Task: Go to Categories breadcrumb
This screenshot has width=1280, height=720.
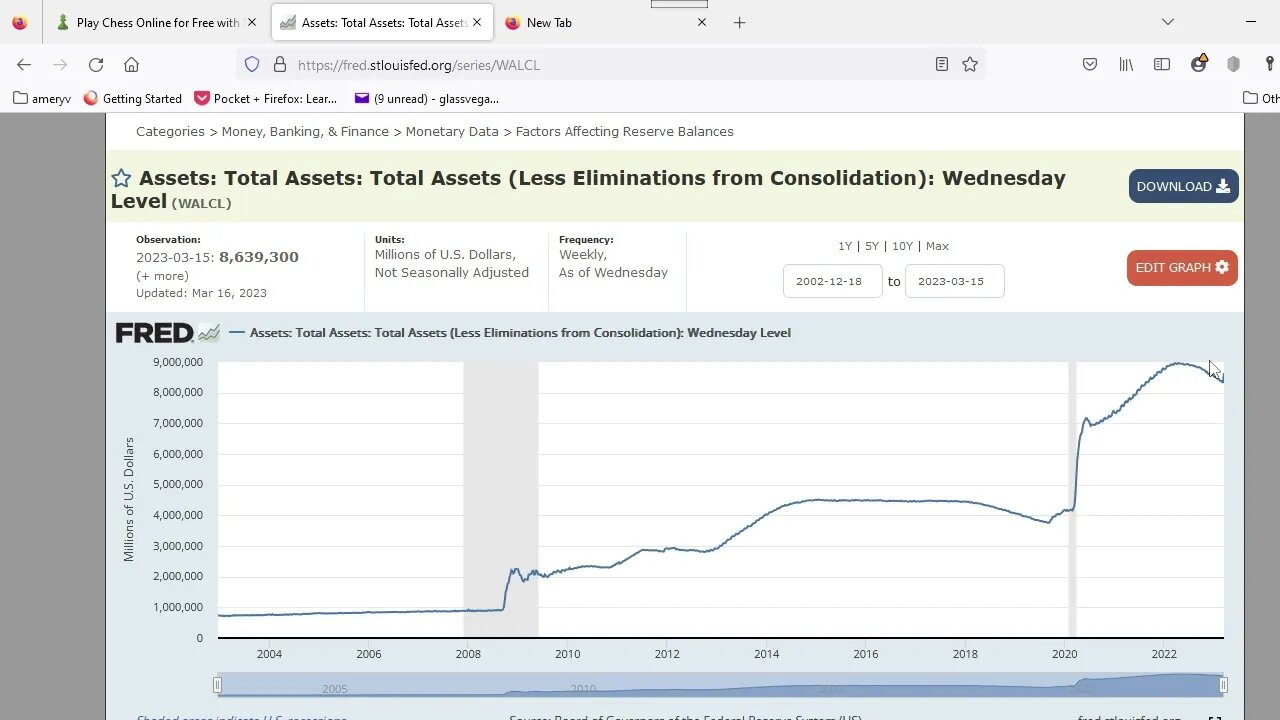Action: (x=170, y=131)
